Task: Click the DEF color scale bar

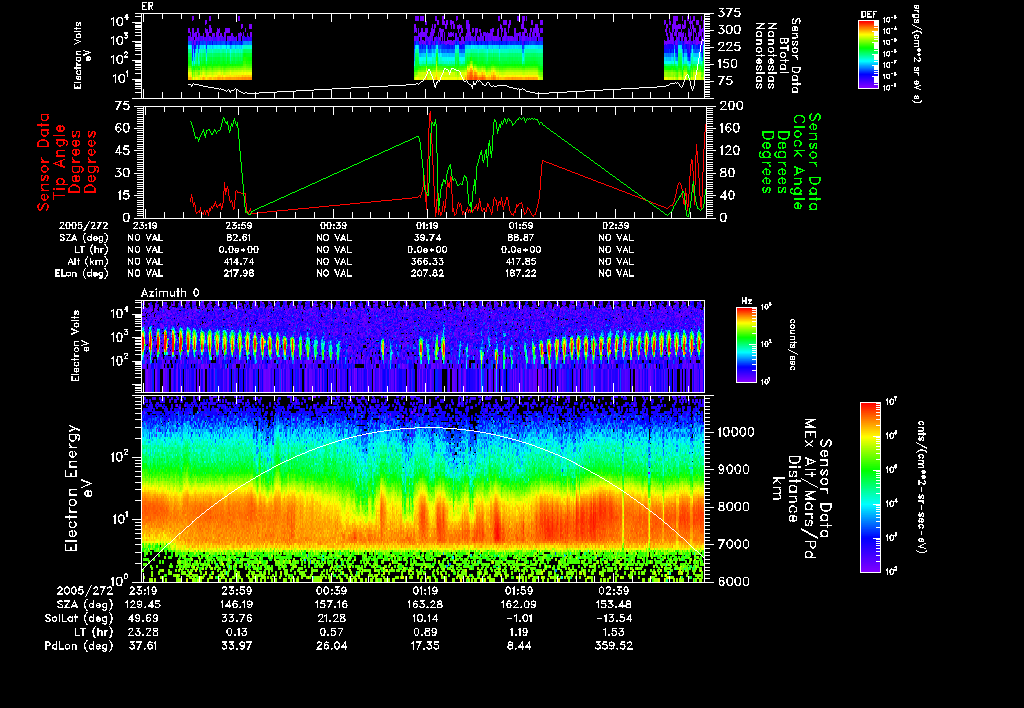Action: click(868, 54)
